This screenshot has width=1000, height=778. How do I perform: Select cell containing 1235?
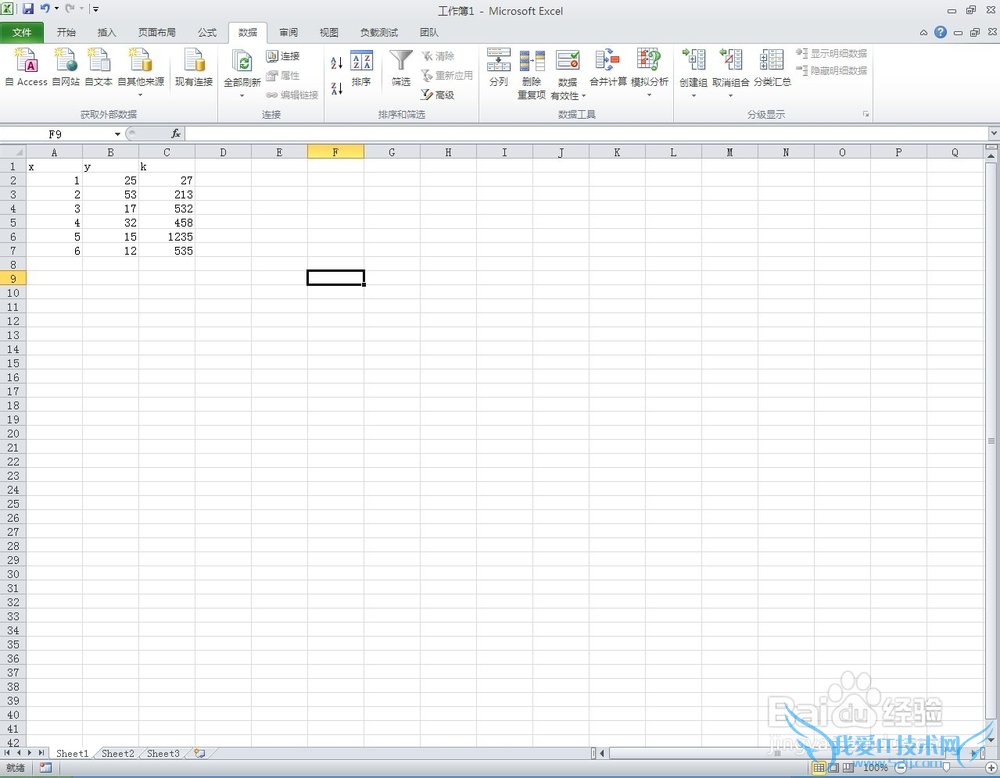(x=166, y=237)
